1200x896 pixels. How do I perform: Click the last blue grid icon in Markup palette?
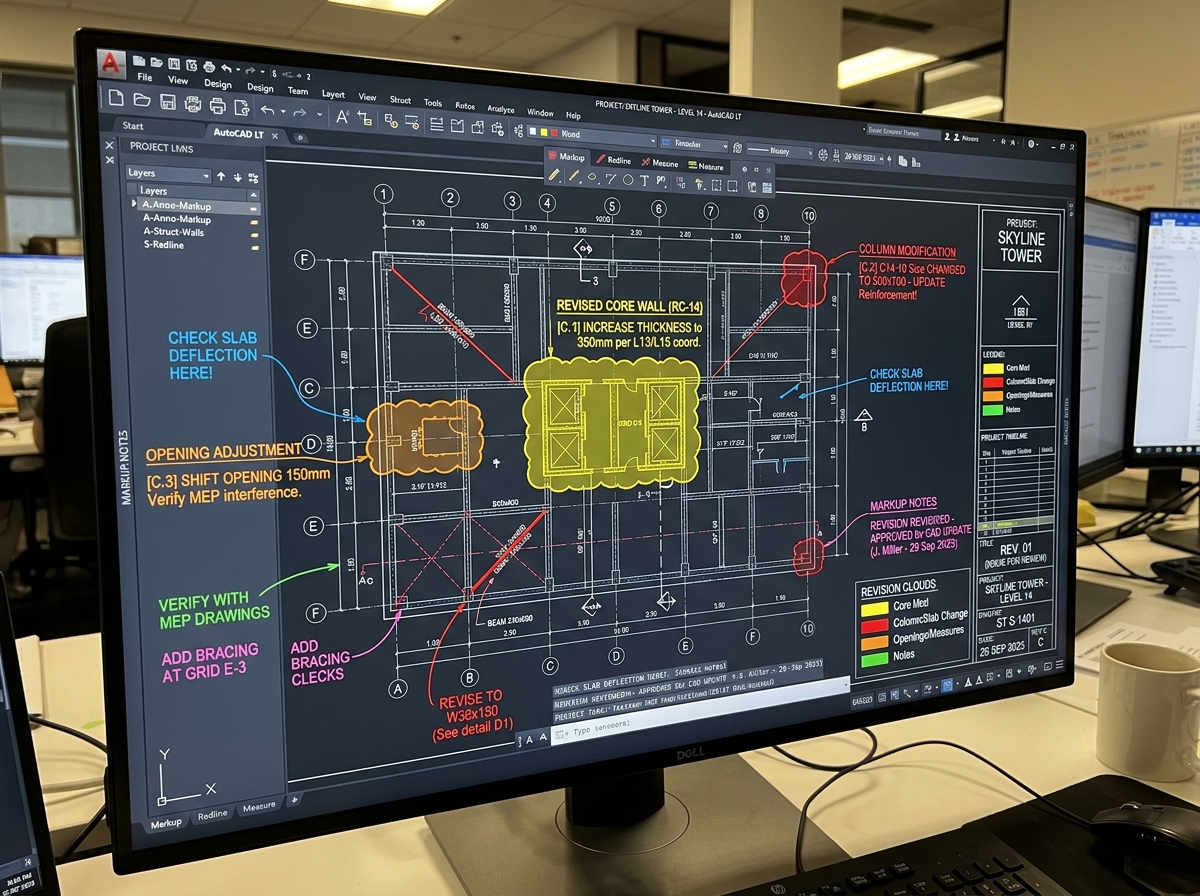767,187
